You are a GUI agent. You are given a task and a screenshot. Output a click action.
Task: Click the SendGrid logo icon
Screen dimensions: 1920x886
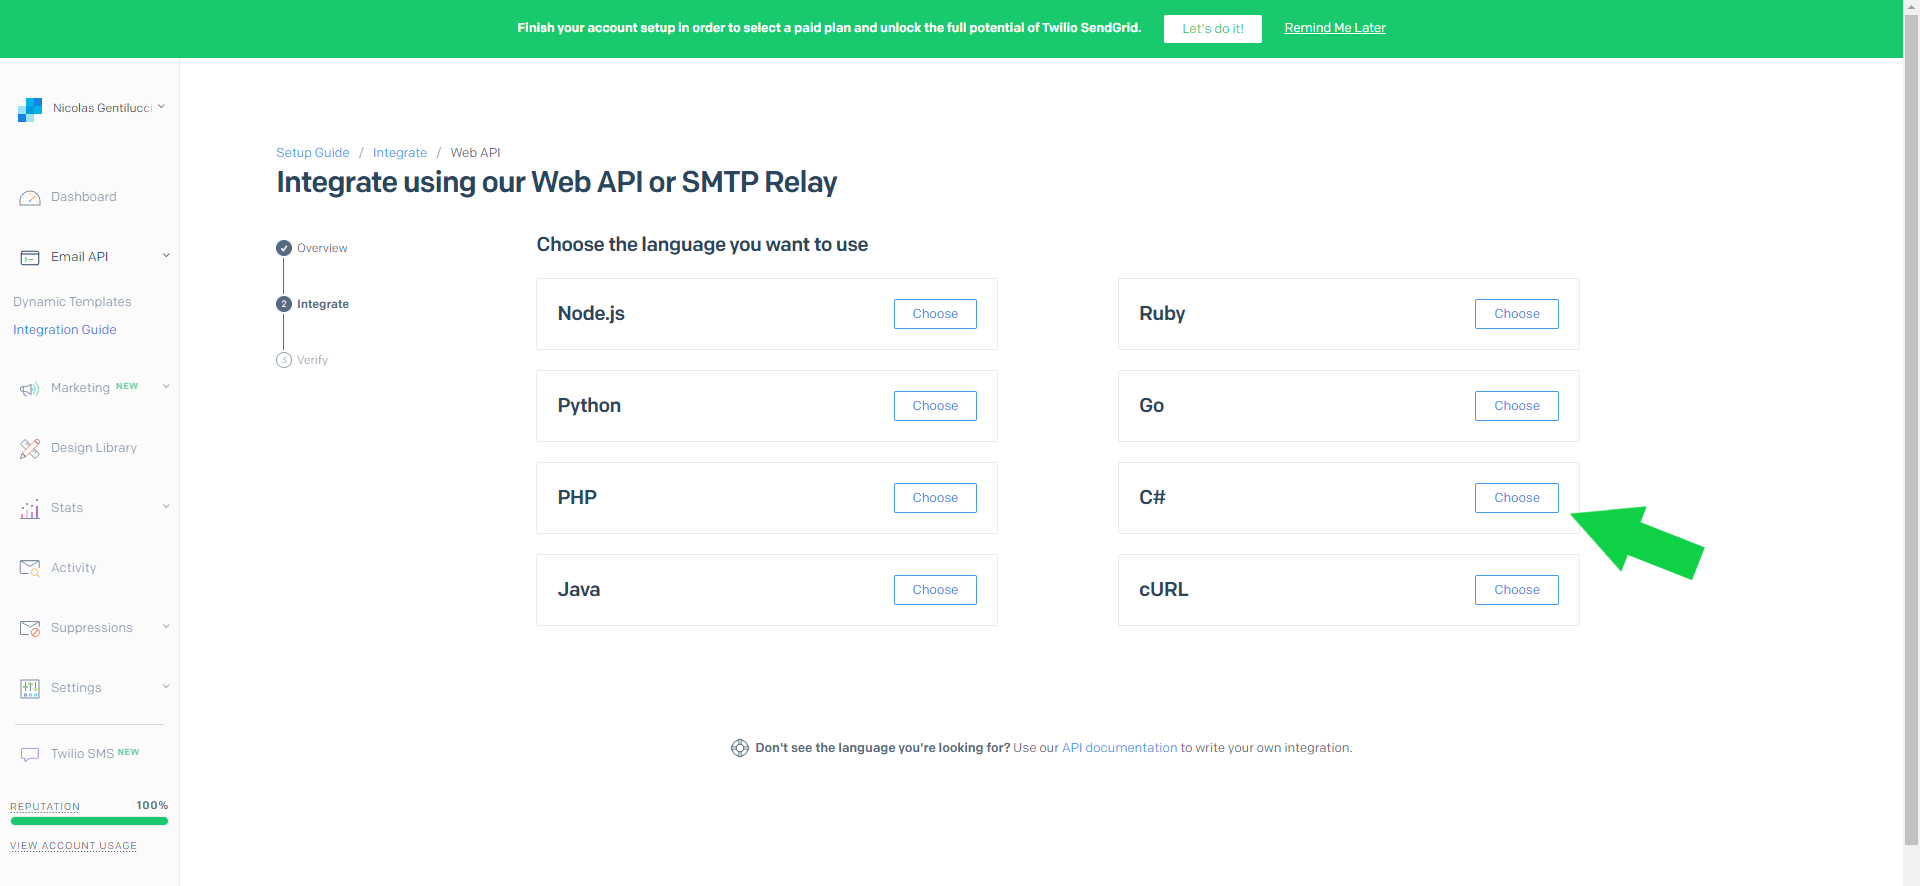point(30,109)
